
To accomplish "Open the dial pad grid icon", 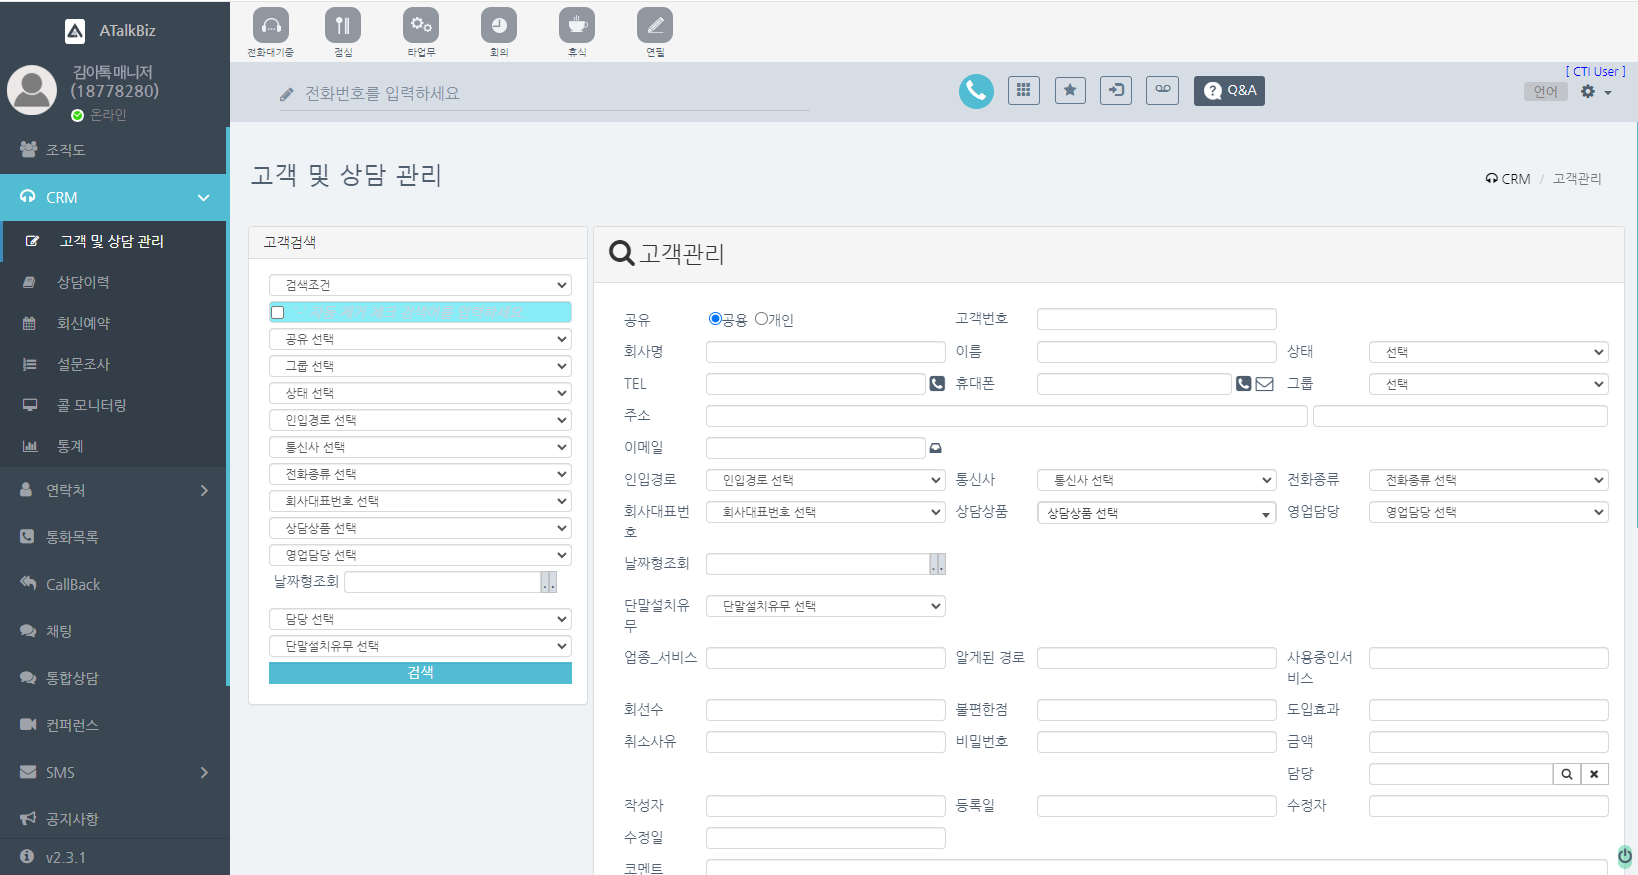I will coord(1024,90).
